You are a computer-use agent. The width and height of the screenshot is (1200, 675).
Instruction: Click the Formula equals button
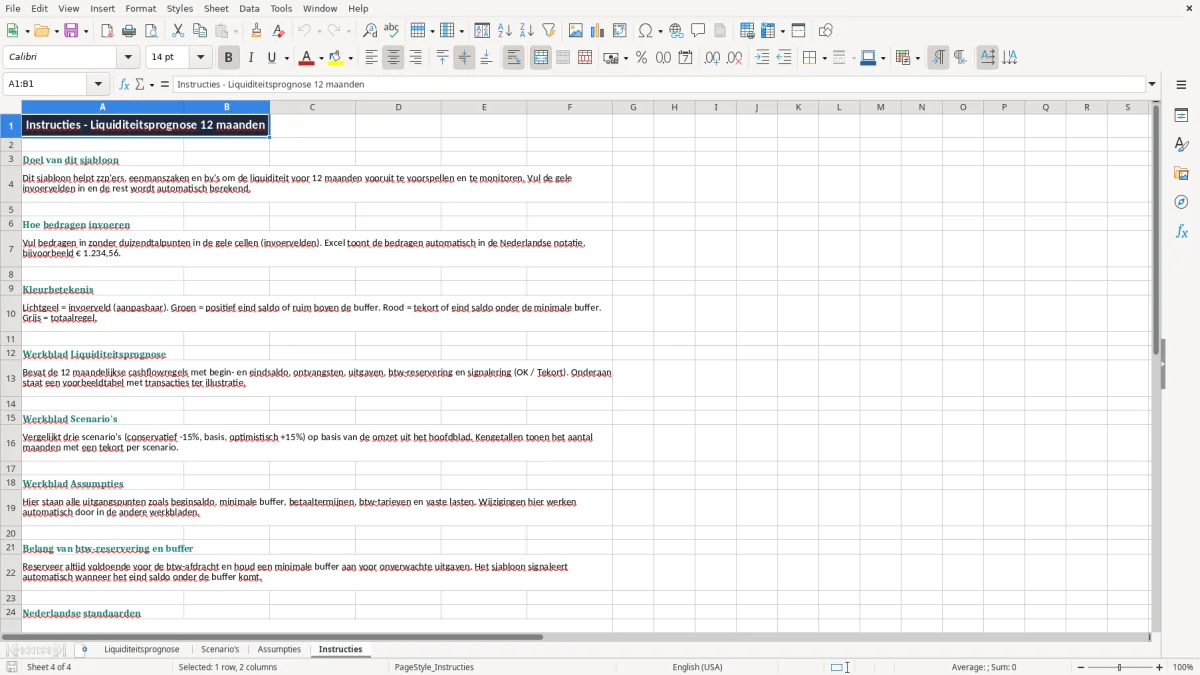tap(165, 84)
